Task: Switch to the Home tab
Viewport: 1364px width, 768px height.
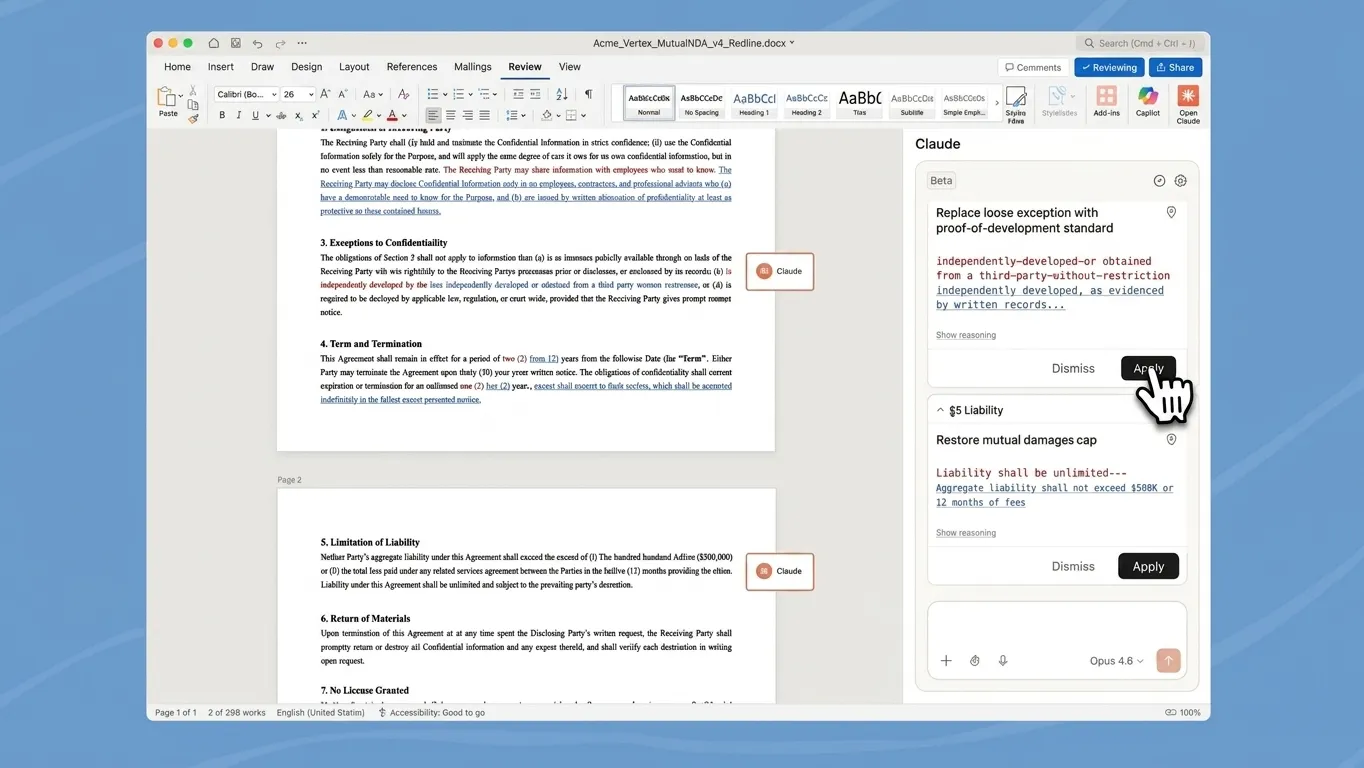Action: [177, 67]
